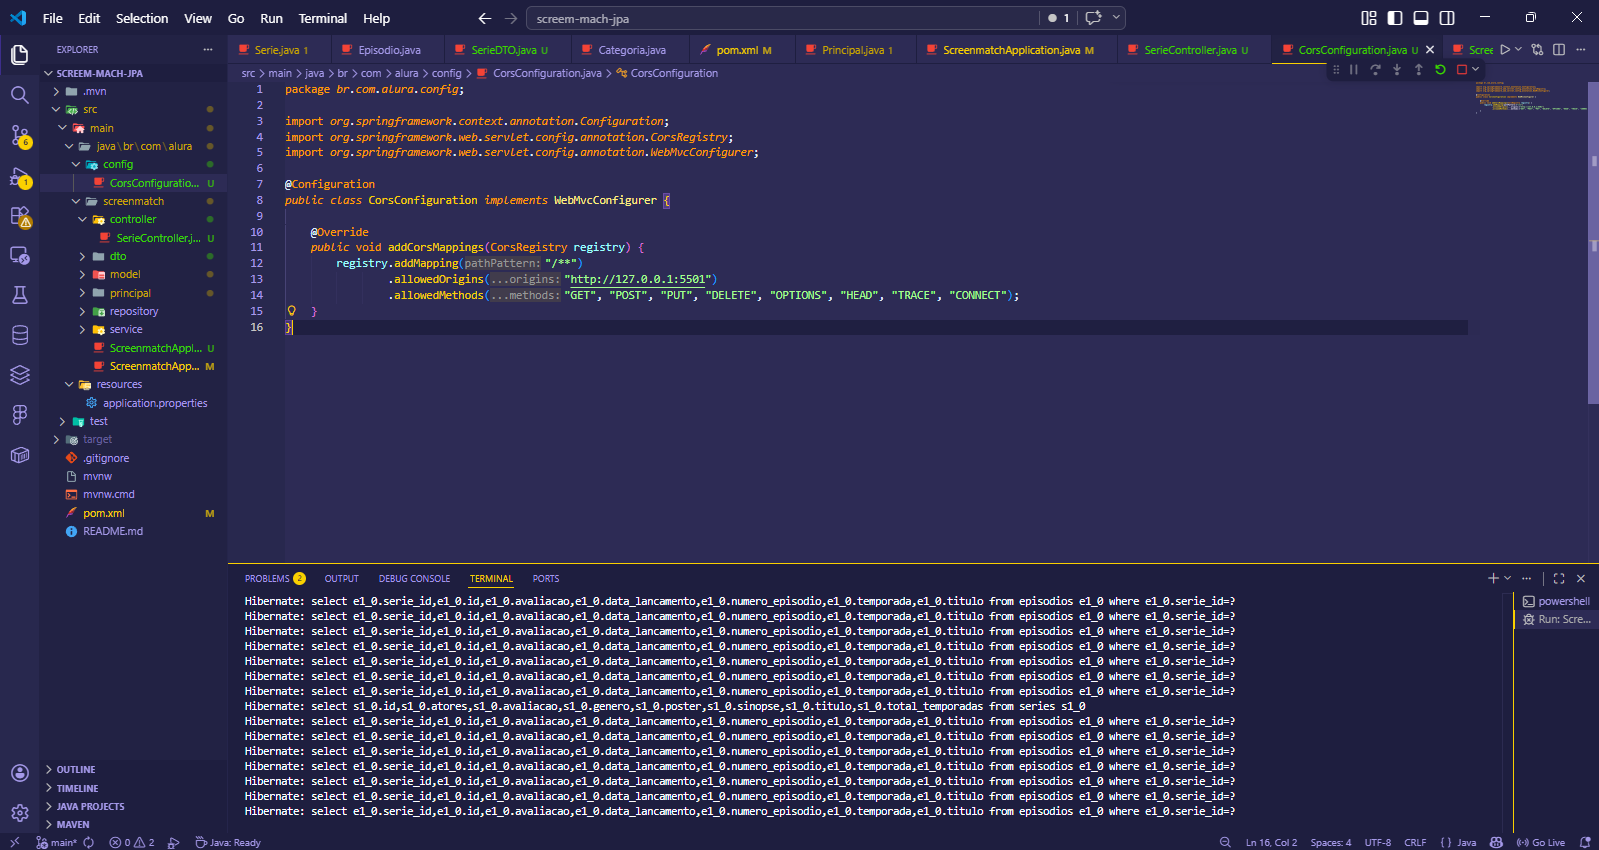Stop the running debug session
Screen dimensions: 1599x850
click(x=1462, y=70)
